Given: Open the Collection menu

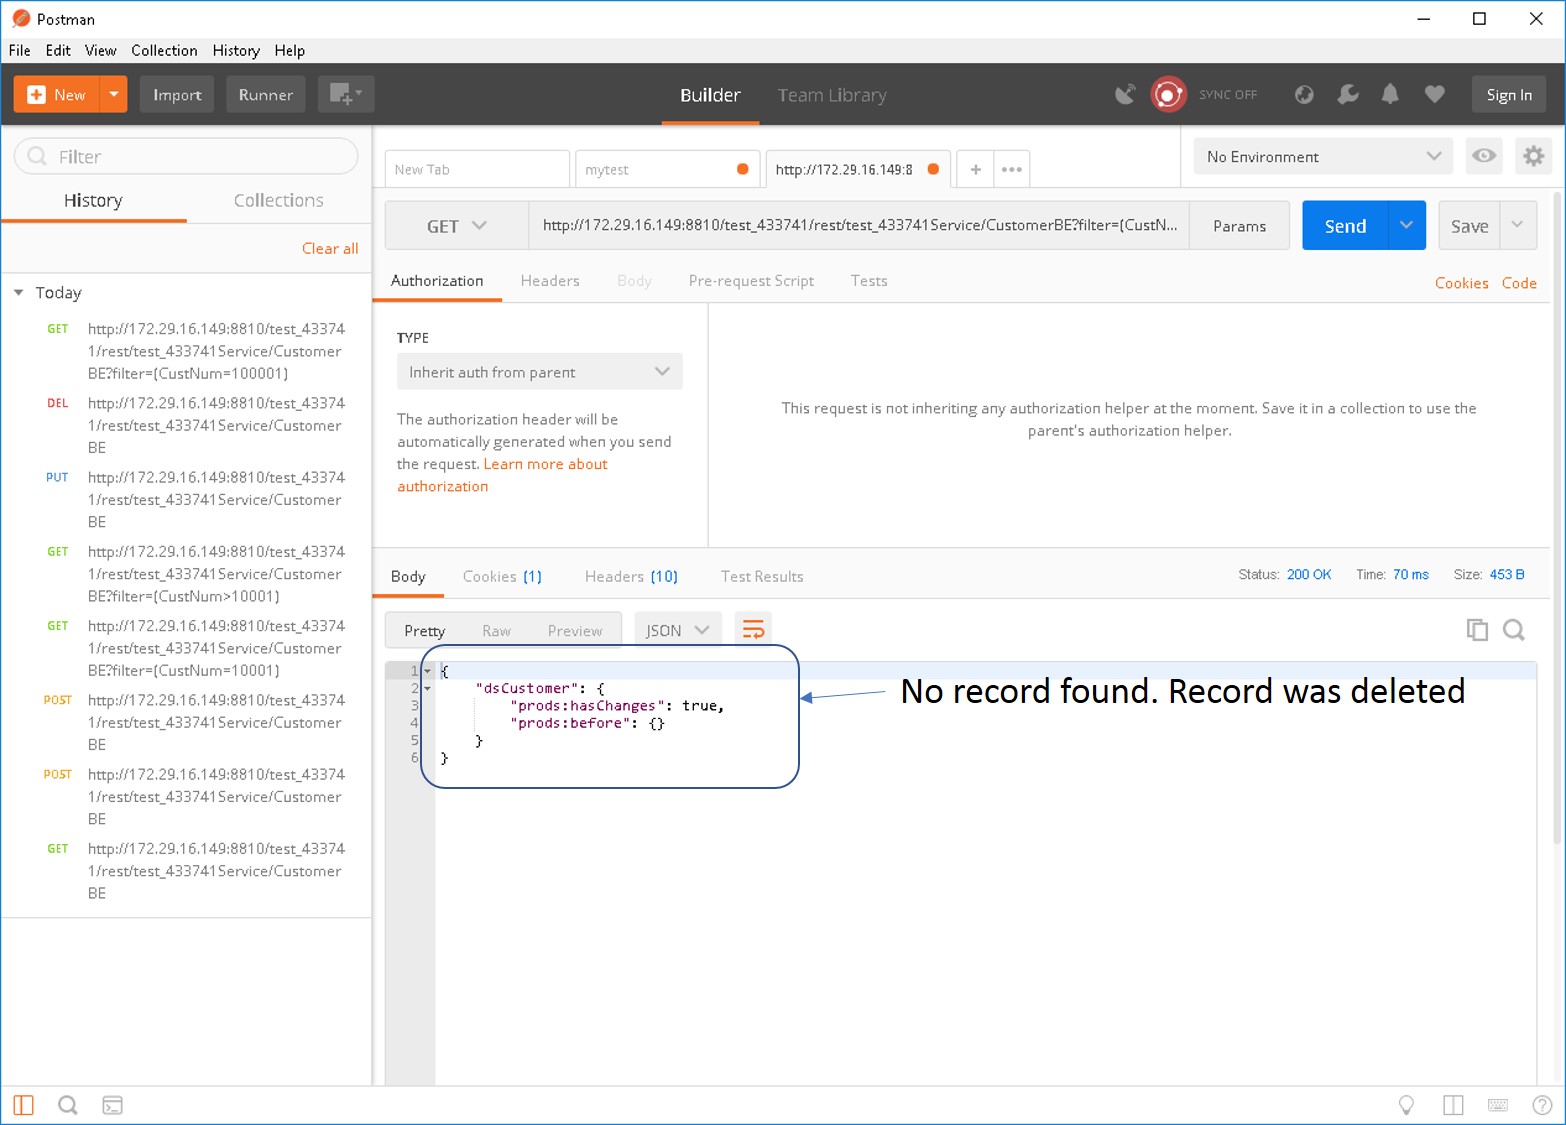Looking at the screenshot, I should click(x=164, y=50).
